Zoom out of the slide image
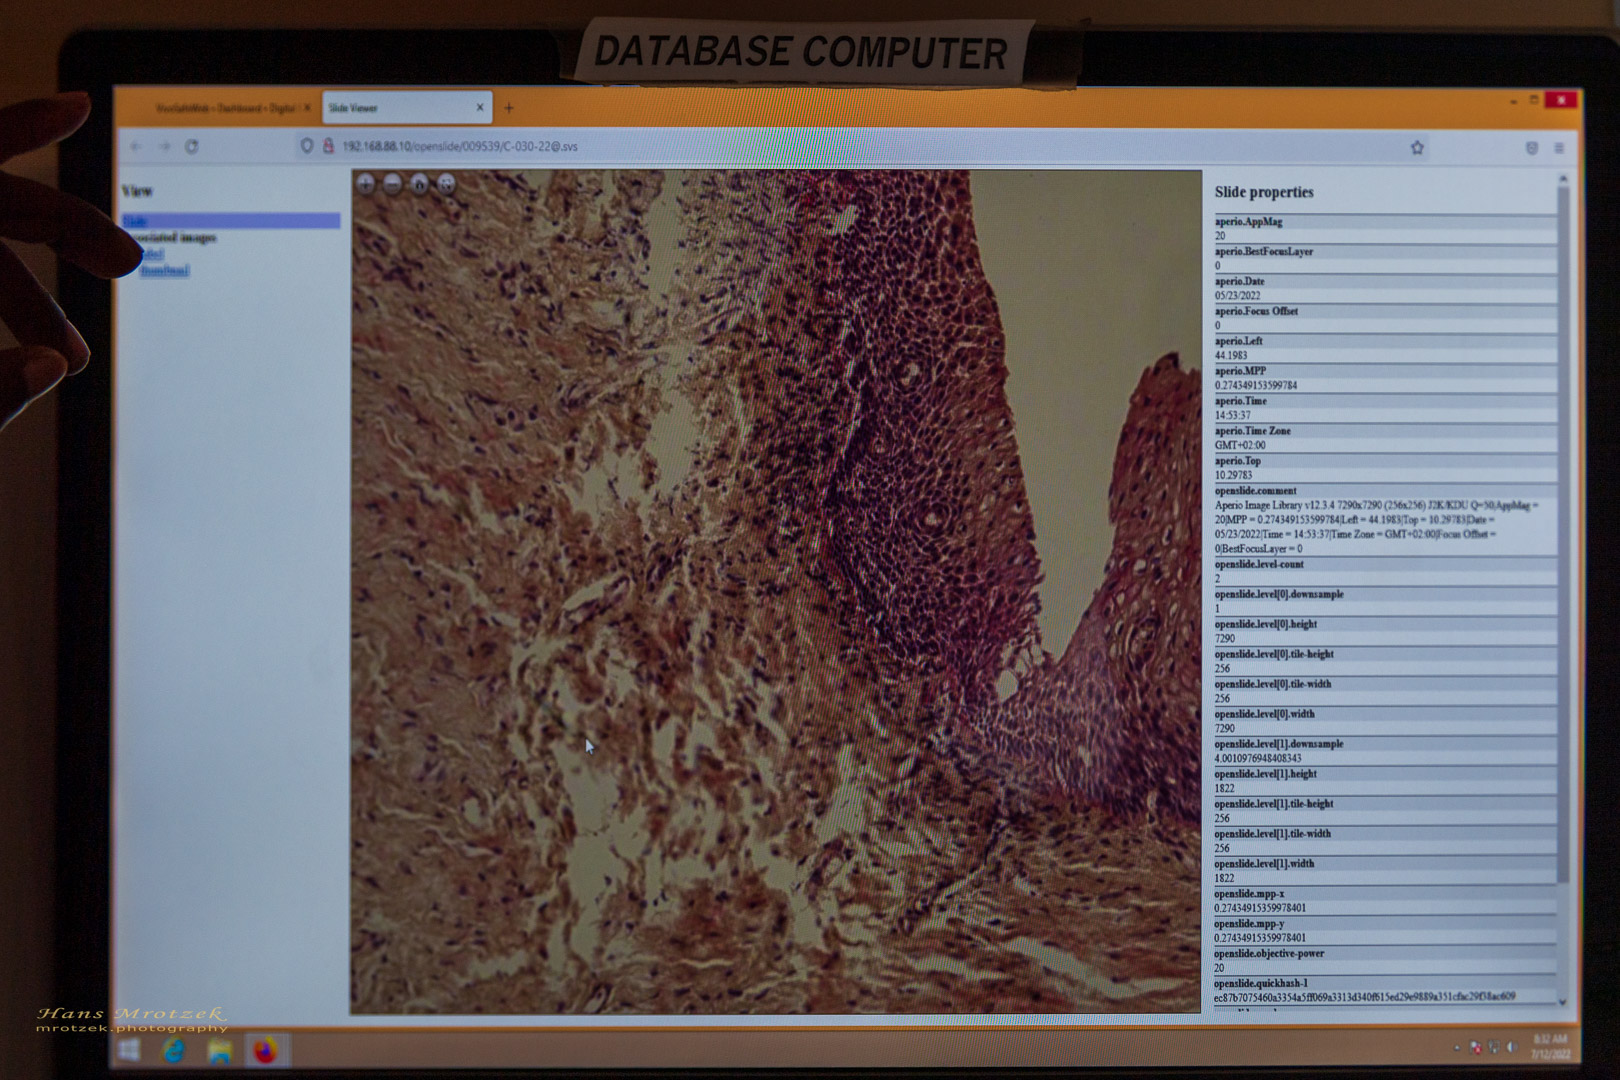Image resolution: width=1620 pixels, height=1080 pixels. pos(393,183)
